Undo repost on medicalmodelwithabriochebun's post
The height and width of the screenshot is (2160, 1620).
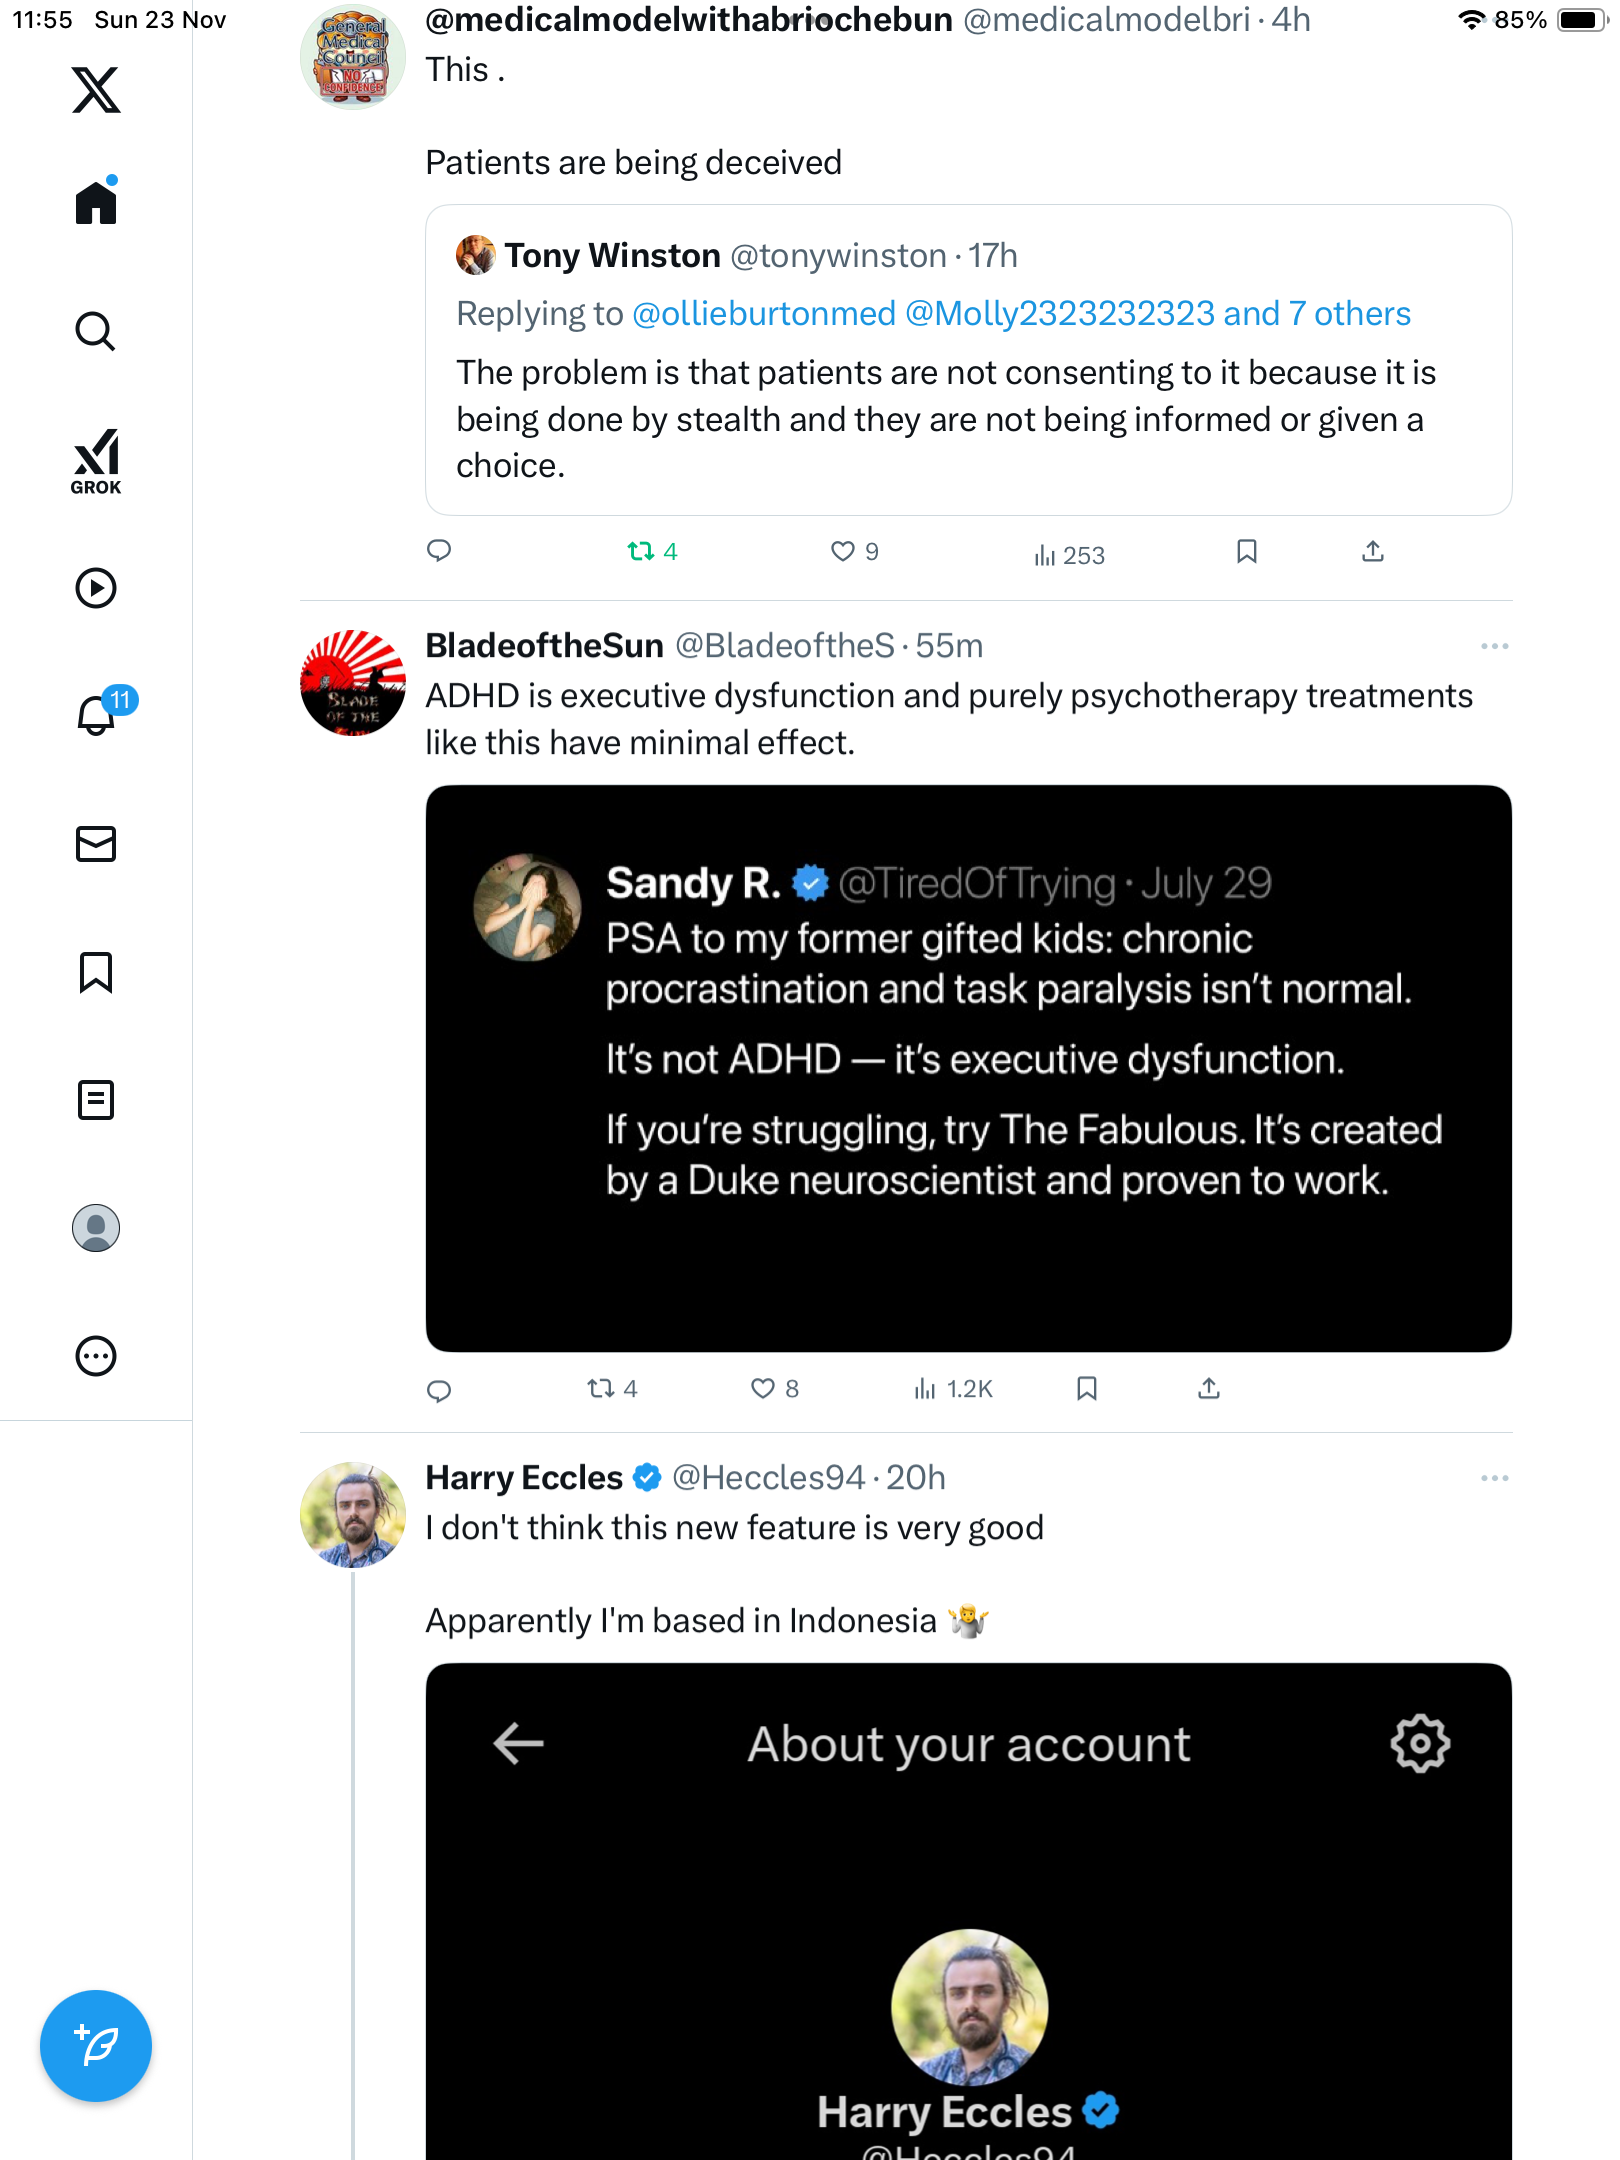click(x=641, y=551)
